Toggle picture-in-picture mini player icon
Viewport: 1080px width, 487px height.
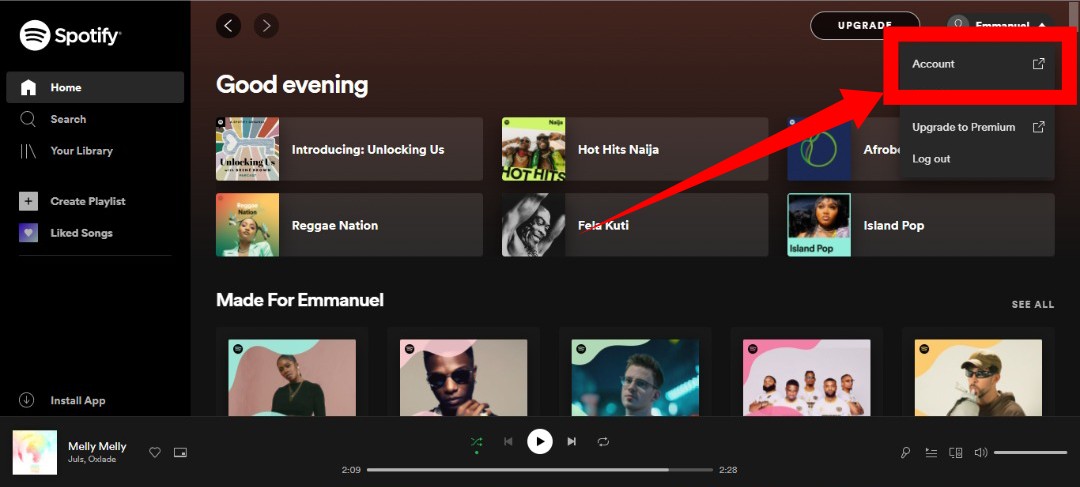[x=180, y=453]
